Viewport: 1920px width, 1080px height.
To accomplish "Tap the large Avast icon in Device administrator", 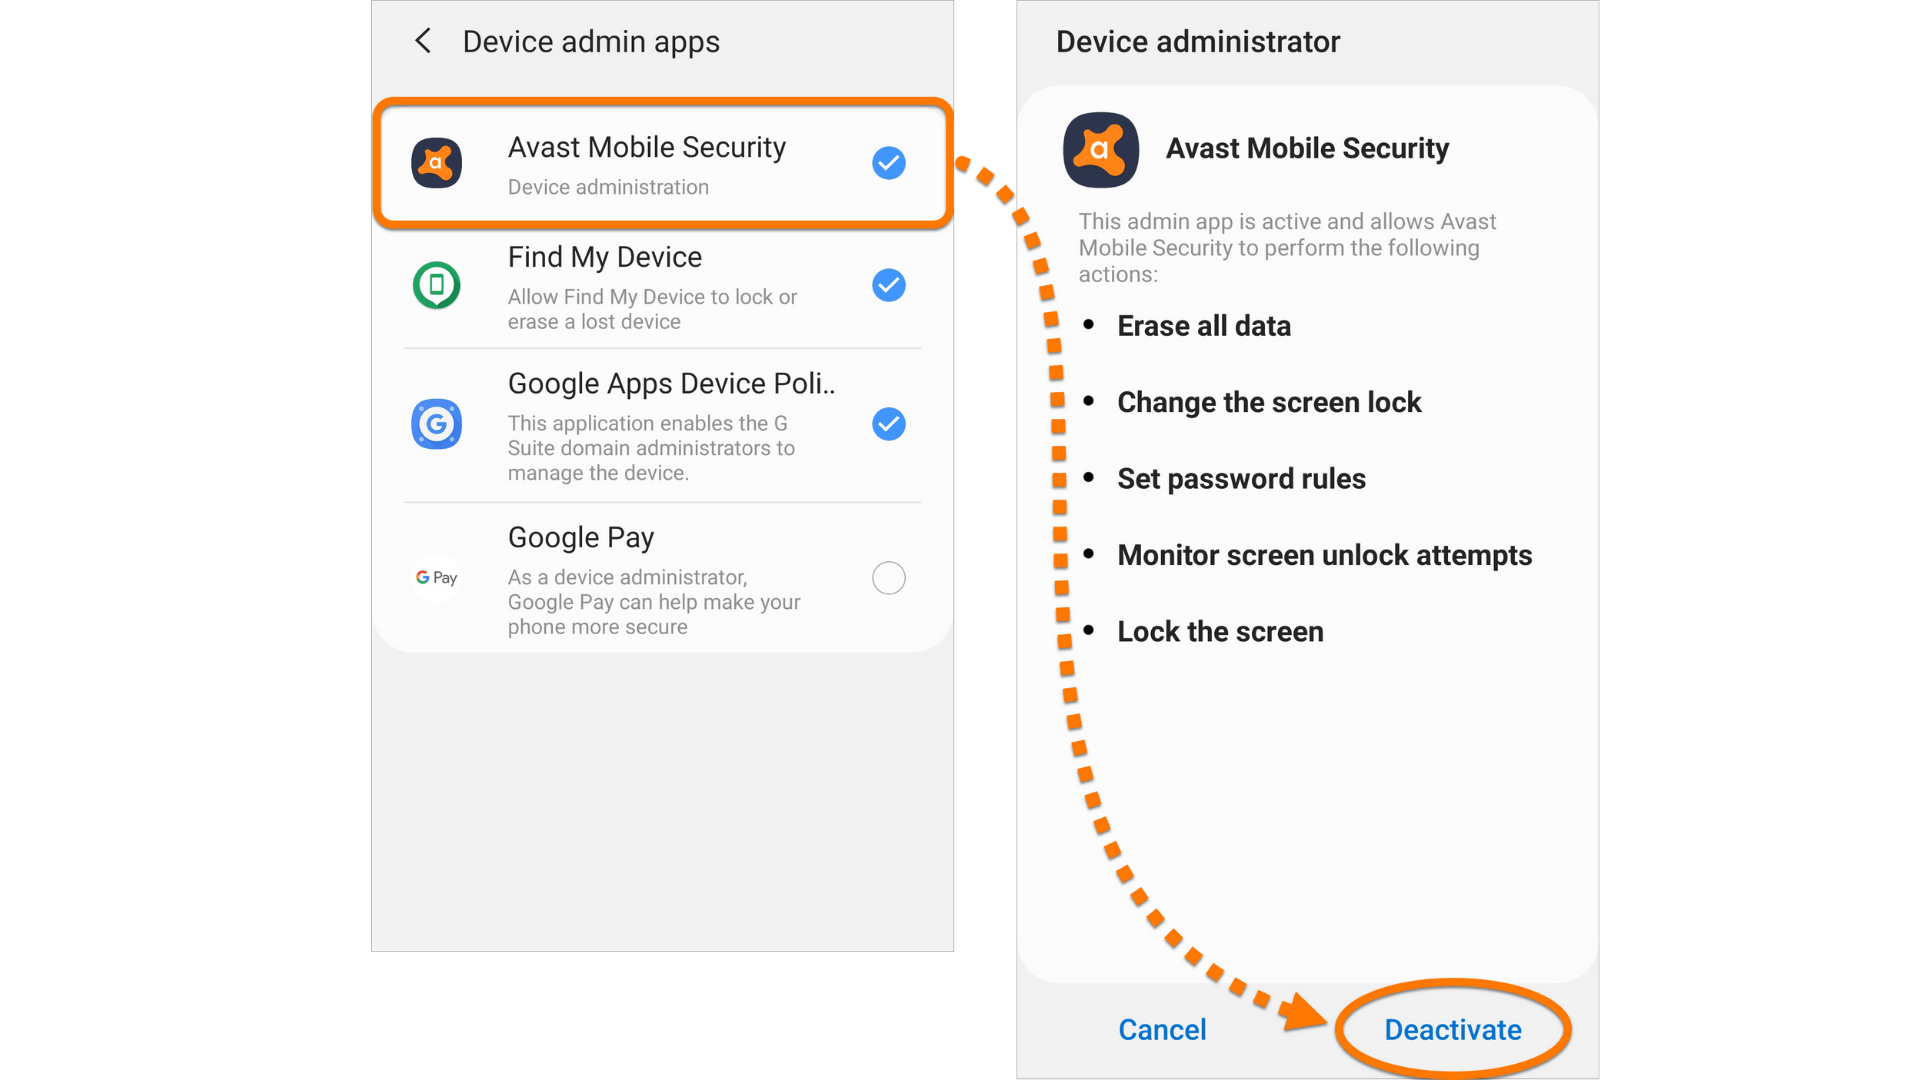I will pos(1101,150).
